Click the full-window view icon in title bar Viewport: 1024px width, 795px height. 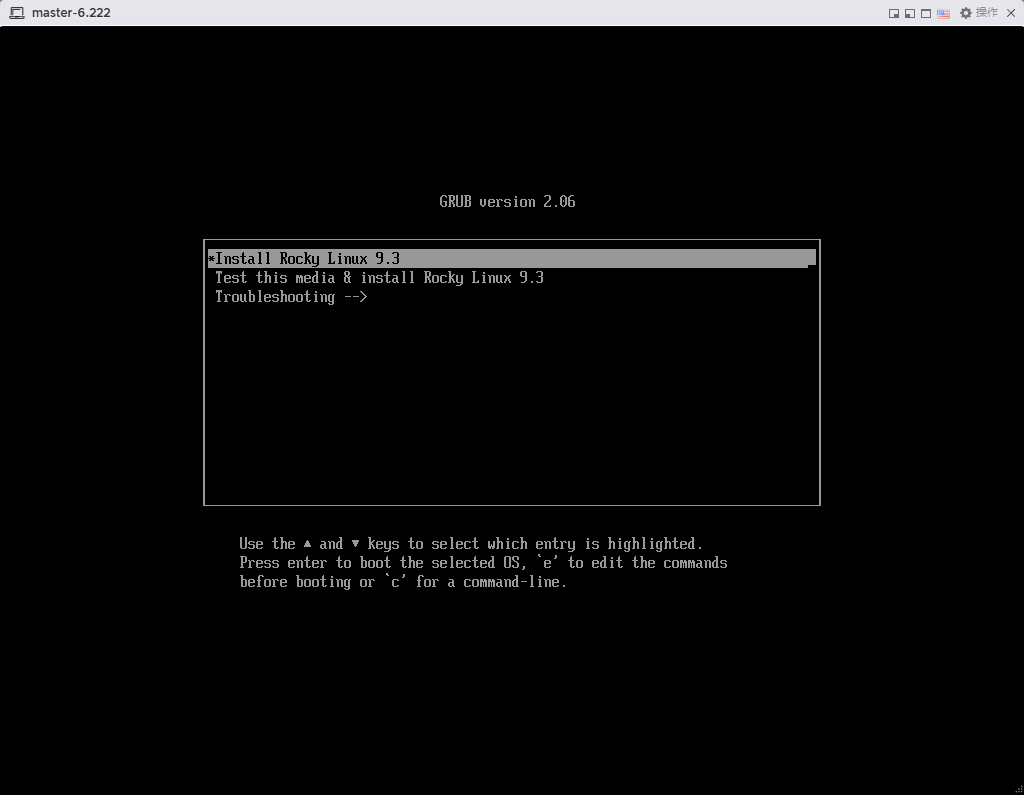[926, 13]
